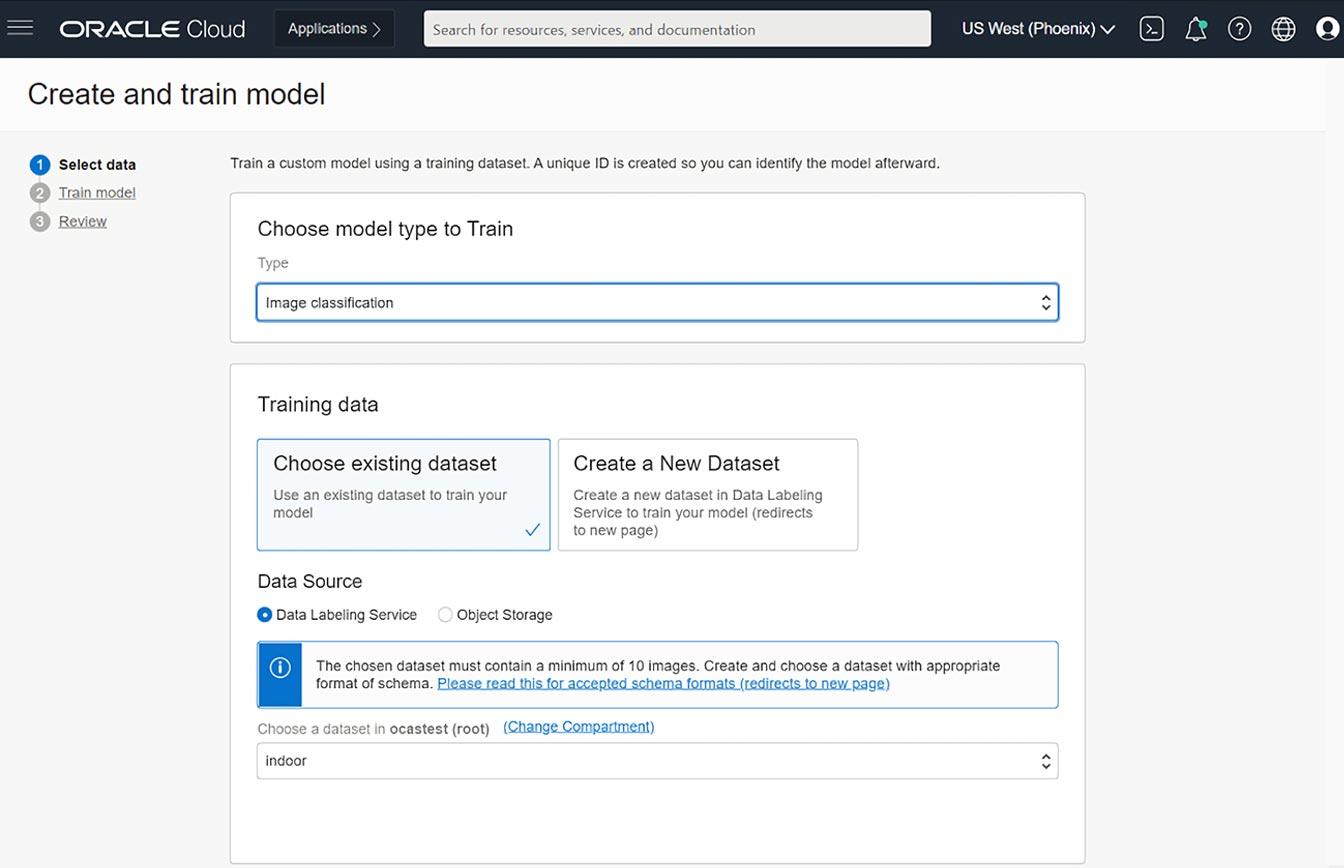Viewport: 1344px width, 868px height.
Task: Go to the Review step
Action: (82, 222)
